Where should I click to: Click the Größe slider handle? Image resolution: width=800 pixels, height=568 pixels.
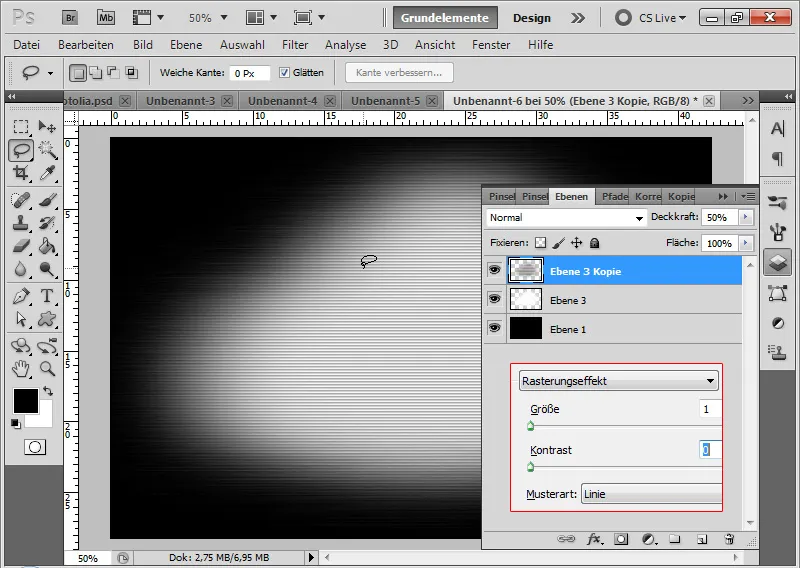point(531,426)
